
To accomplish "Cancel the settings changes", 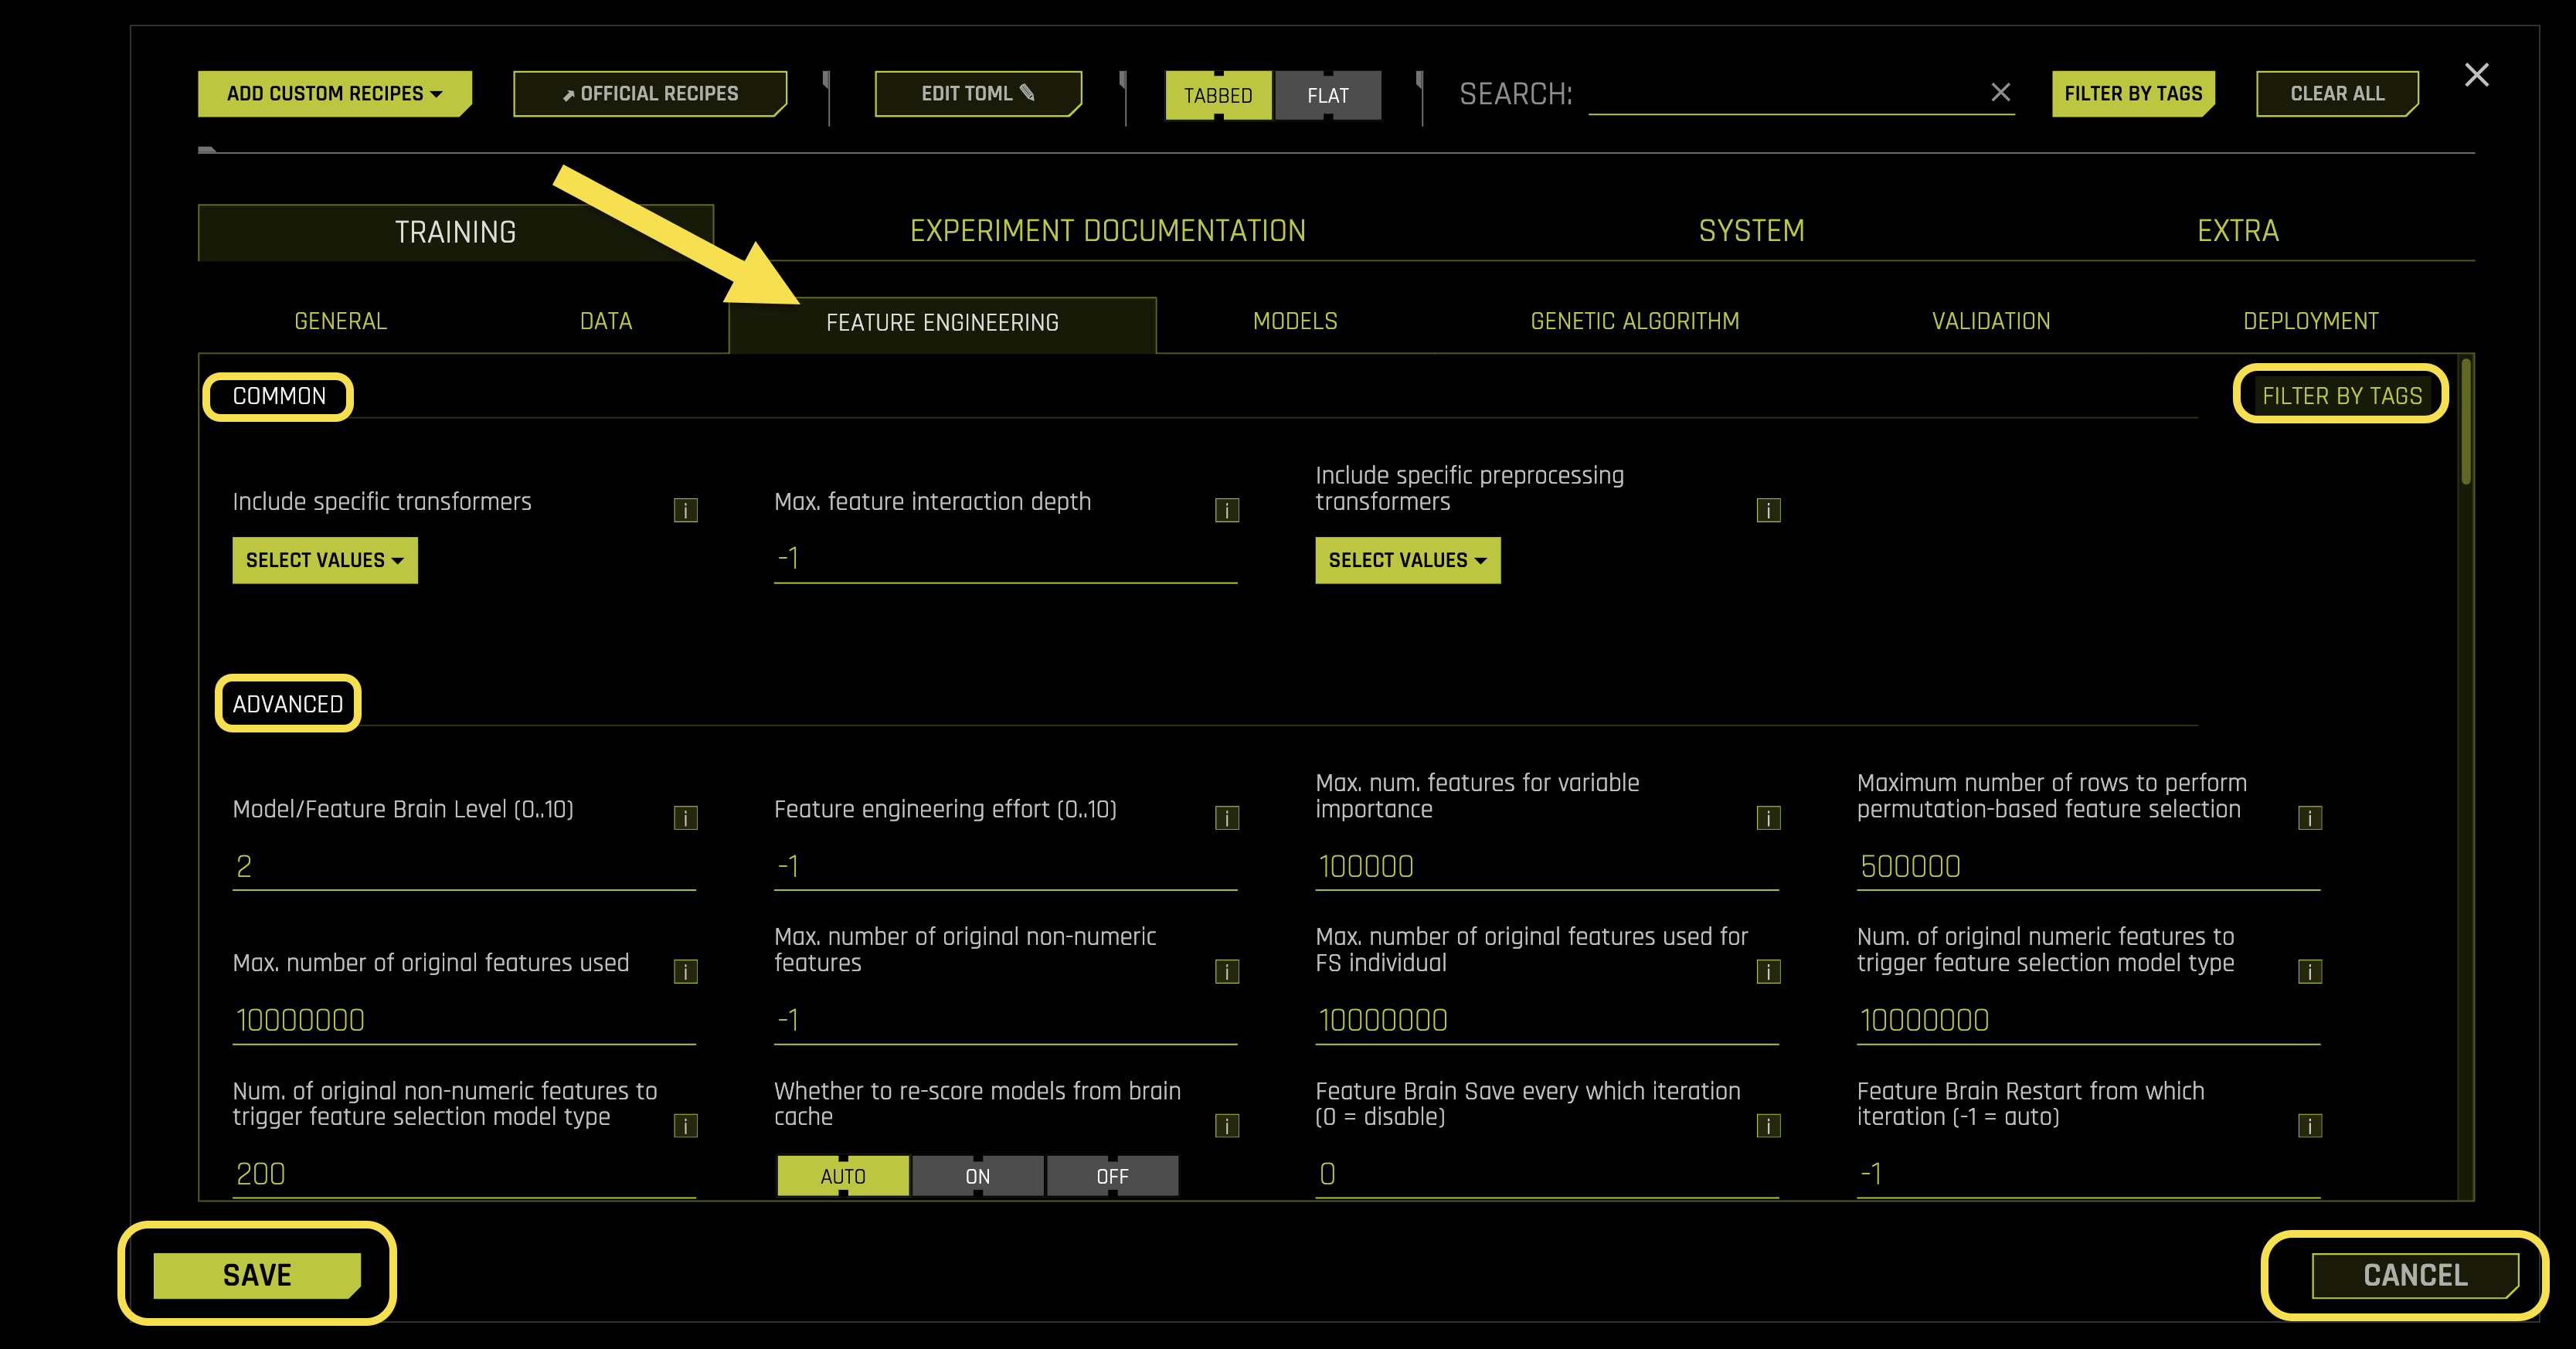I will [2414, 1274].
